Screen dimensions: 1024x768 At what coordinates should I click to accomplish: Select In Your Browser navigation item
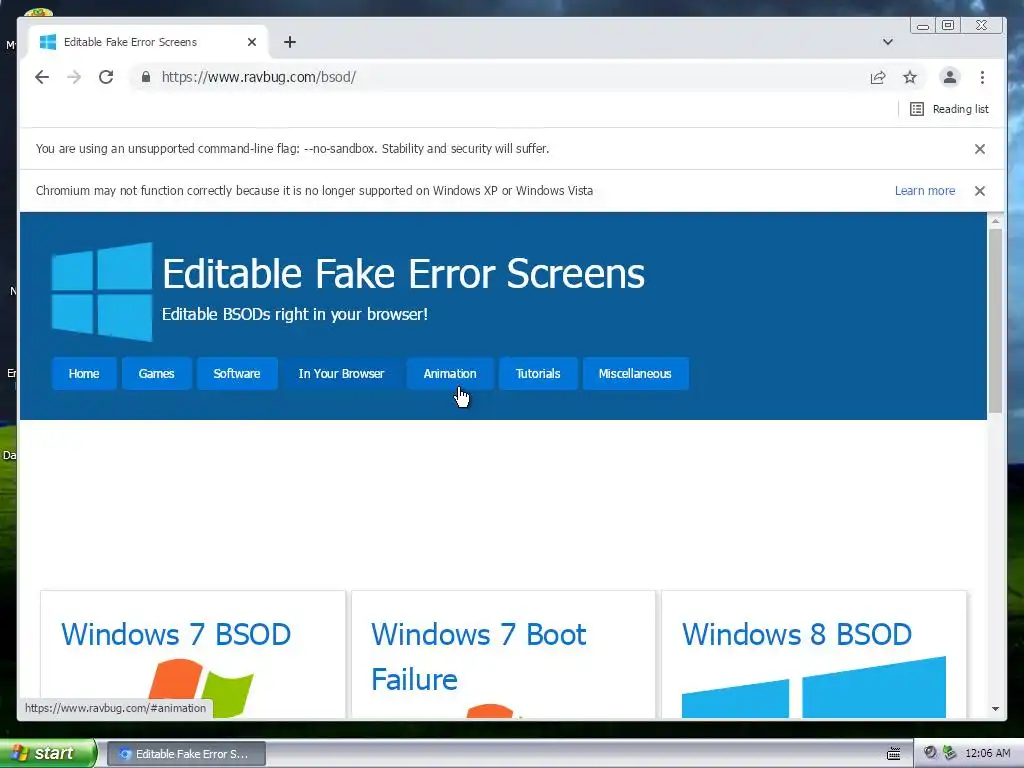click(x=342, y=374)
